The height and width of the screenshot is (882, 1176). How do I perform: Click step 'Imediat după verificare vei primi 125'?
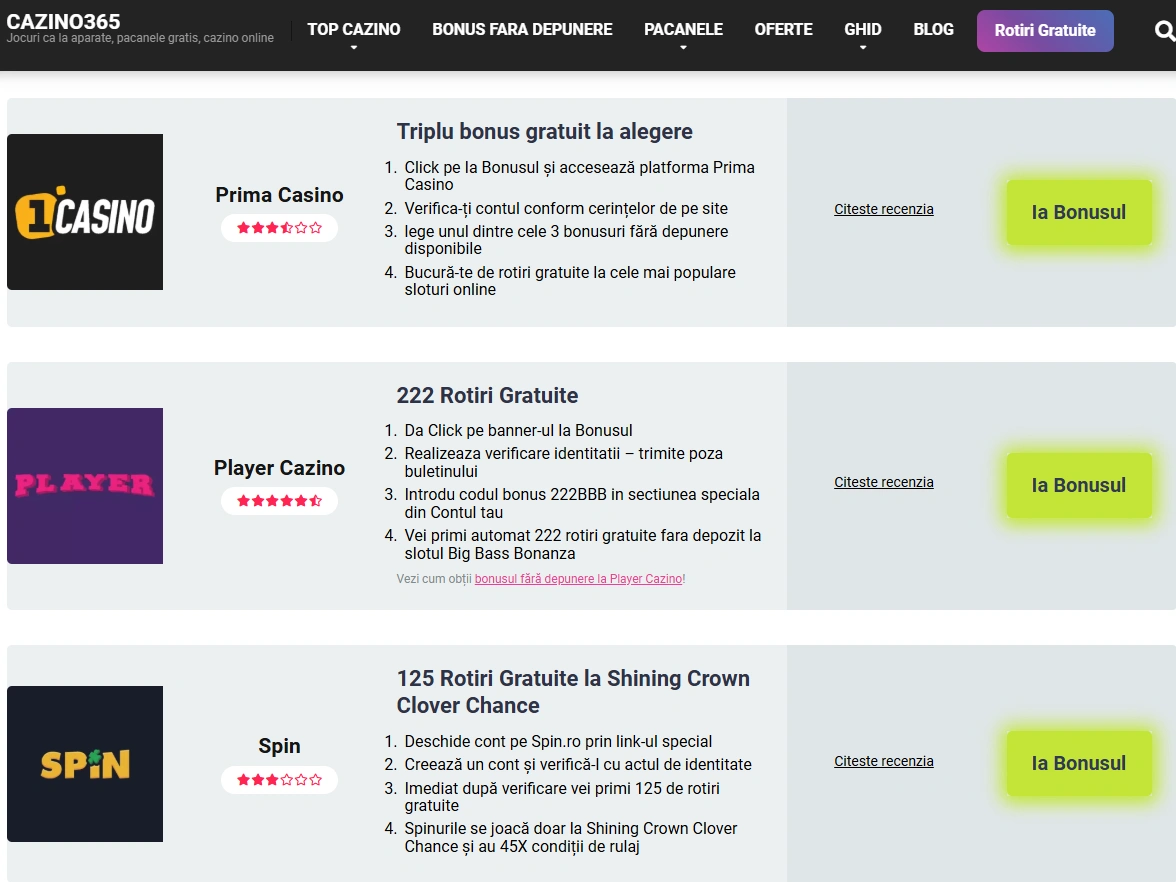(562, 796)
